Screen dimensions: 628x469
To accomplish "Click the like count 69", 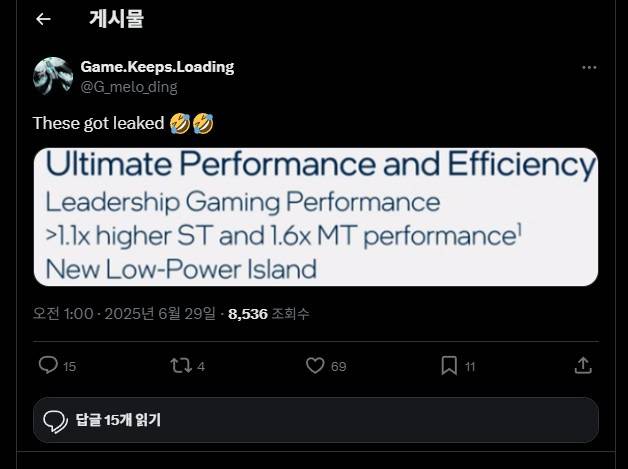I will pyautogui.click(x=338, y=367).
